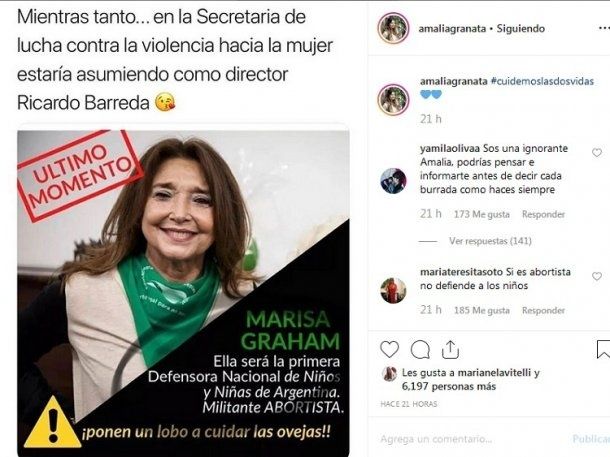The width and height of the screenshot is (610, 457).
Task: Open amaliagranata's profile picture in header
Action: 393,28
